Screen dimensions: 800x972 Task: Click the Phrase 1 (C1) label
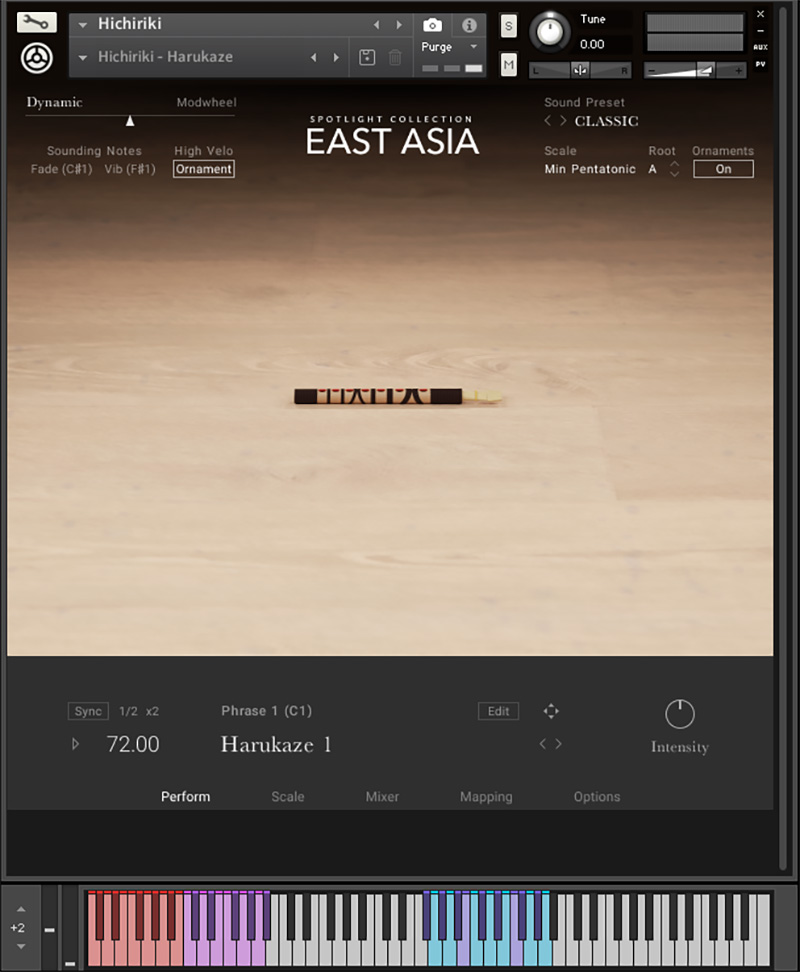[x=266, y=711]
